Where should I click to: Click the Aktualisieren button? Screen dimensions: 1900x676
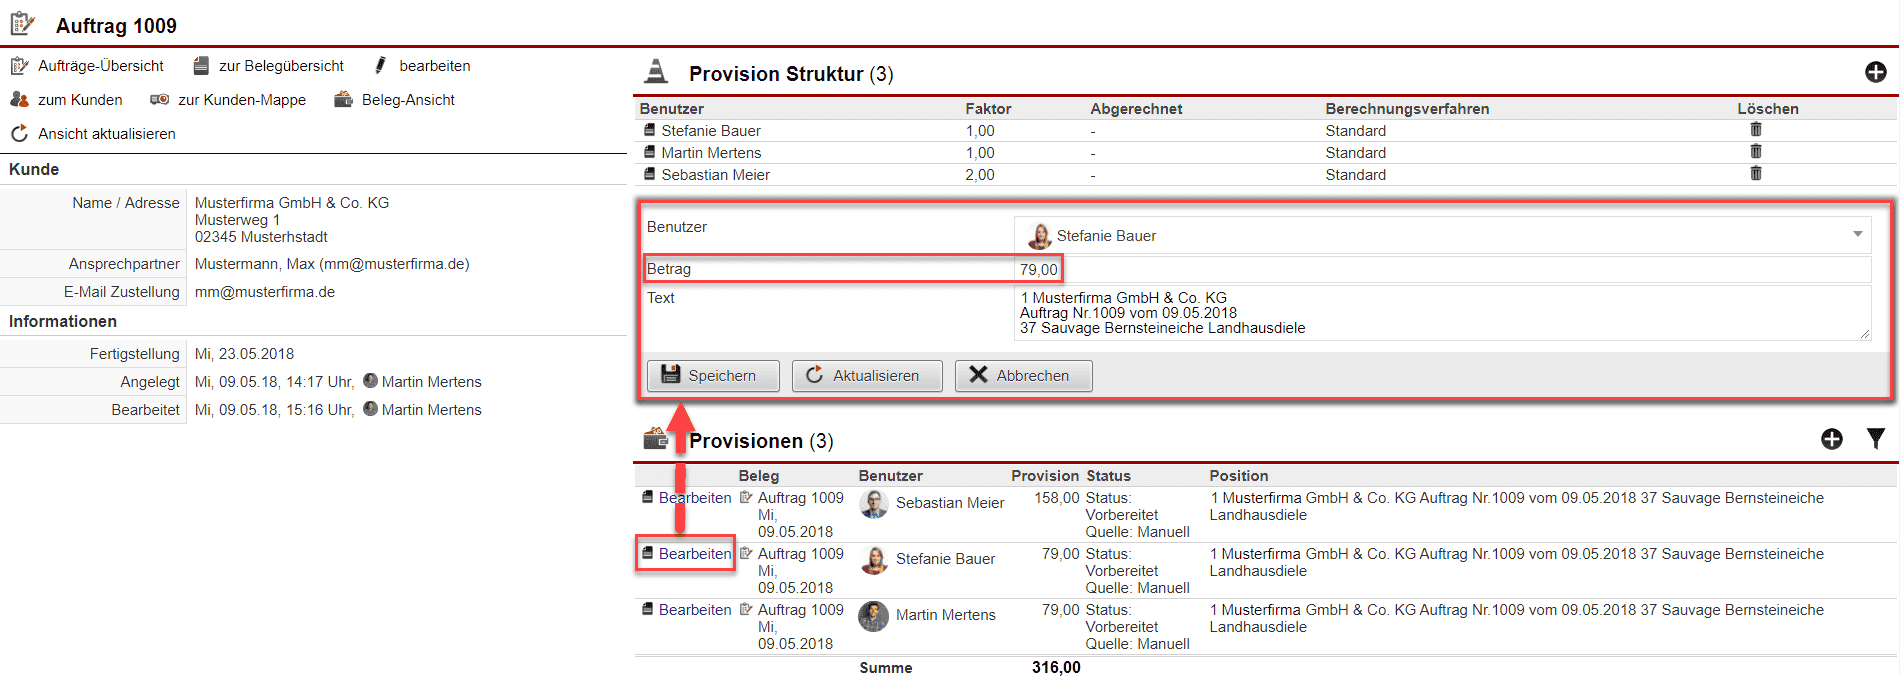coord(867,376)
